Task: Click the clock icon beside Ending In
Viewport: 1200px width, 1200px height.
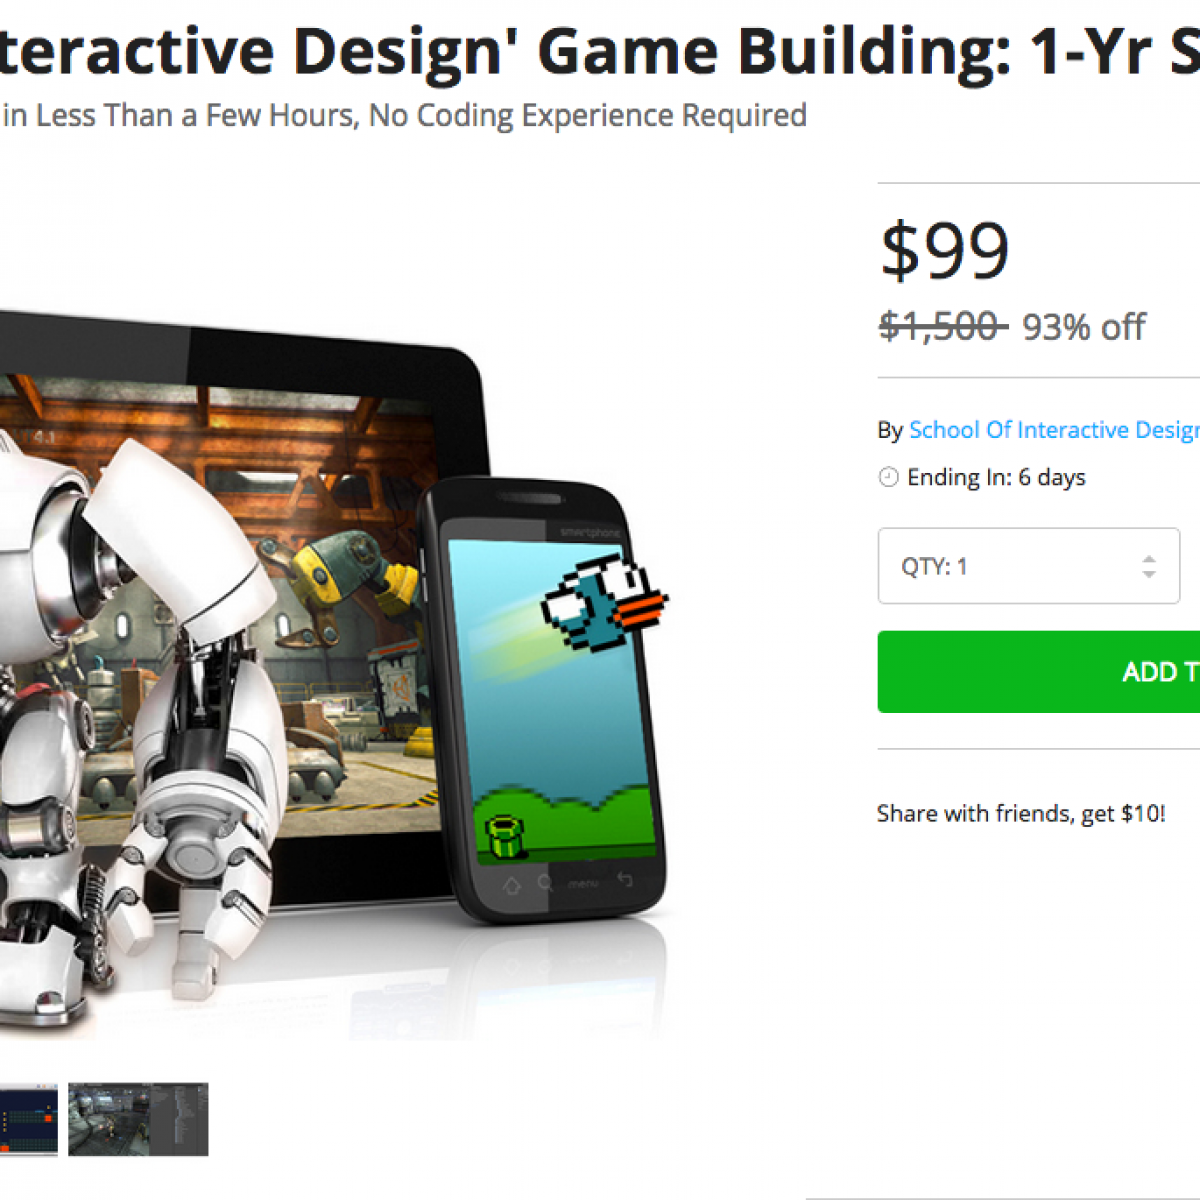Action: (x=888, y=477)
